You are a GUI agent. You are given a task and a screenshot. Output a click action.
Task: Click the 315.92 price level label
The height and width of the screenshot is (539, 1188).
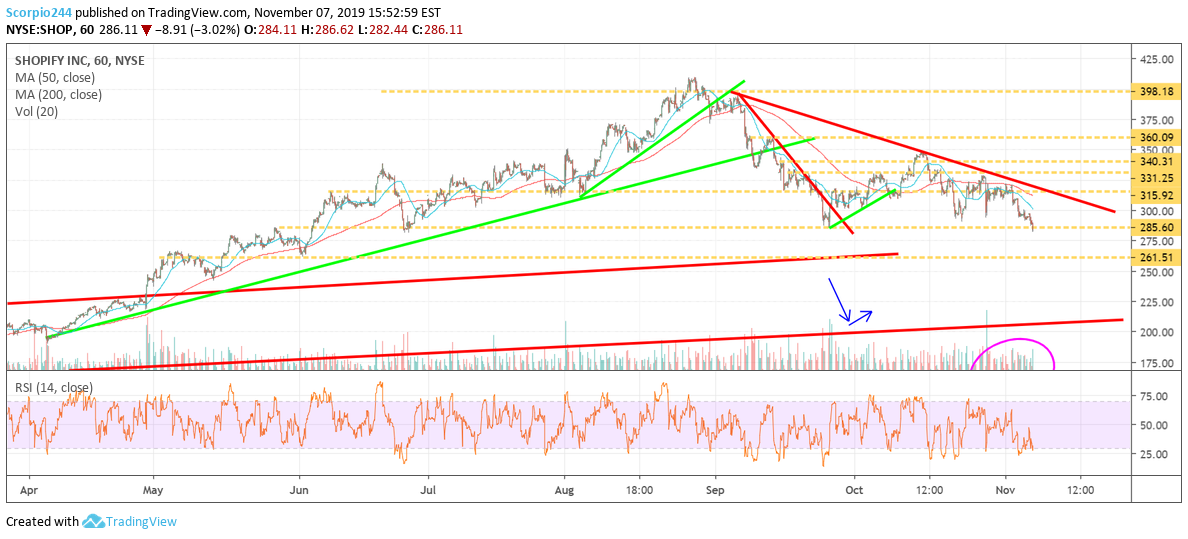pyautogui.click(x=1156, y=195)
